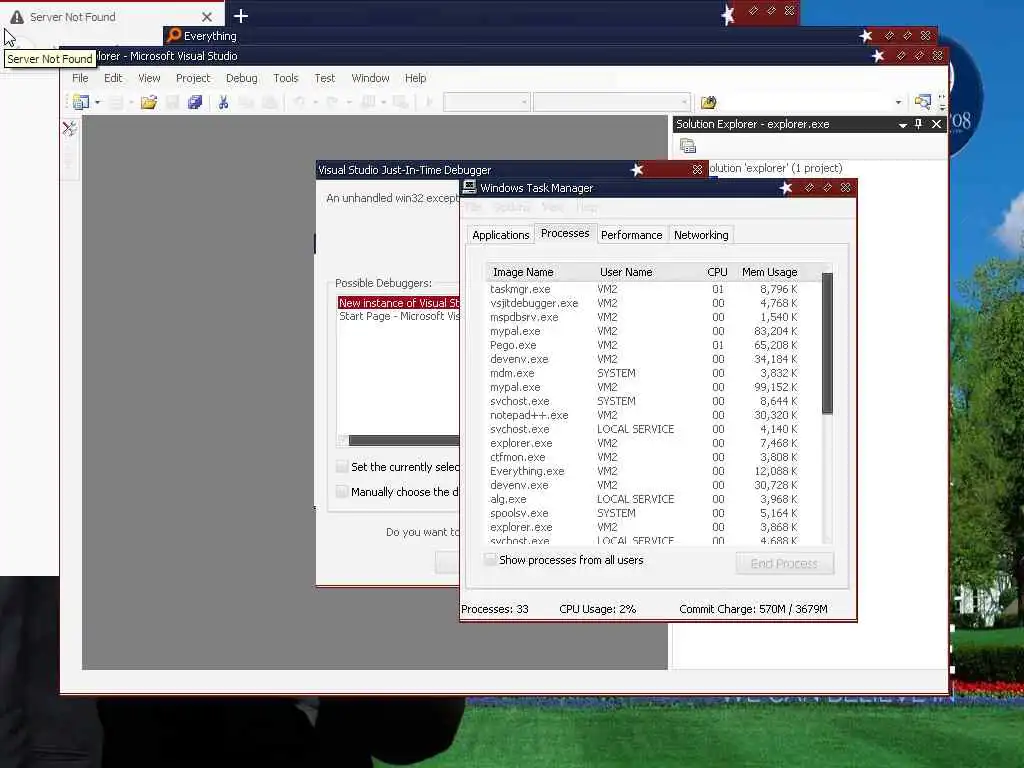Image resolution: width=1024 pixels, height=768 pixels.
Task: Click the Save All icon in toolbar
Action: click(x=195, y=102)
